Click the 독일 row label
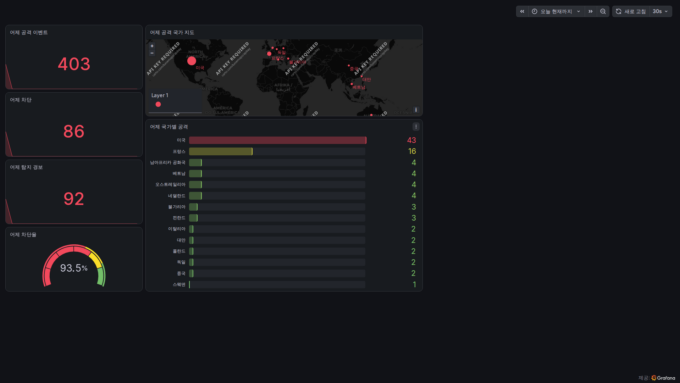Image resolution: width=680 pixels, height=383 pixels. (x=181, y=262)
